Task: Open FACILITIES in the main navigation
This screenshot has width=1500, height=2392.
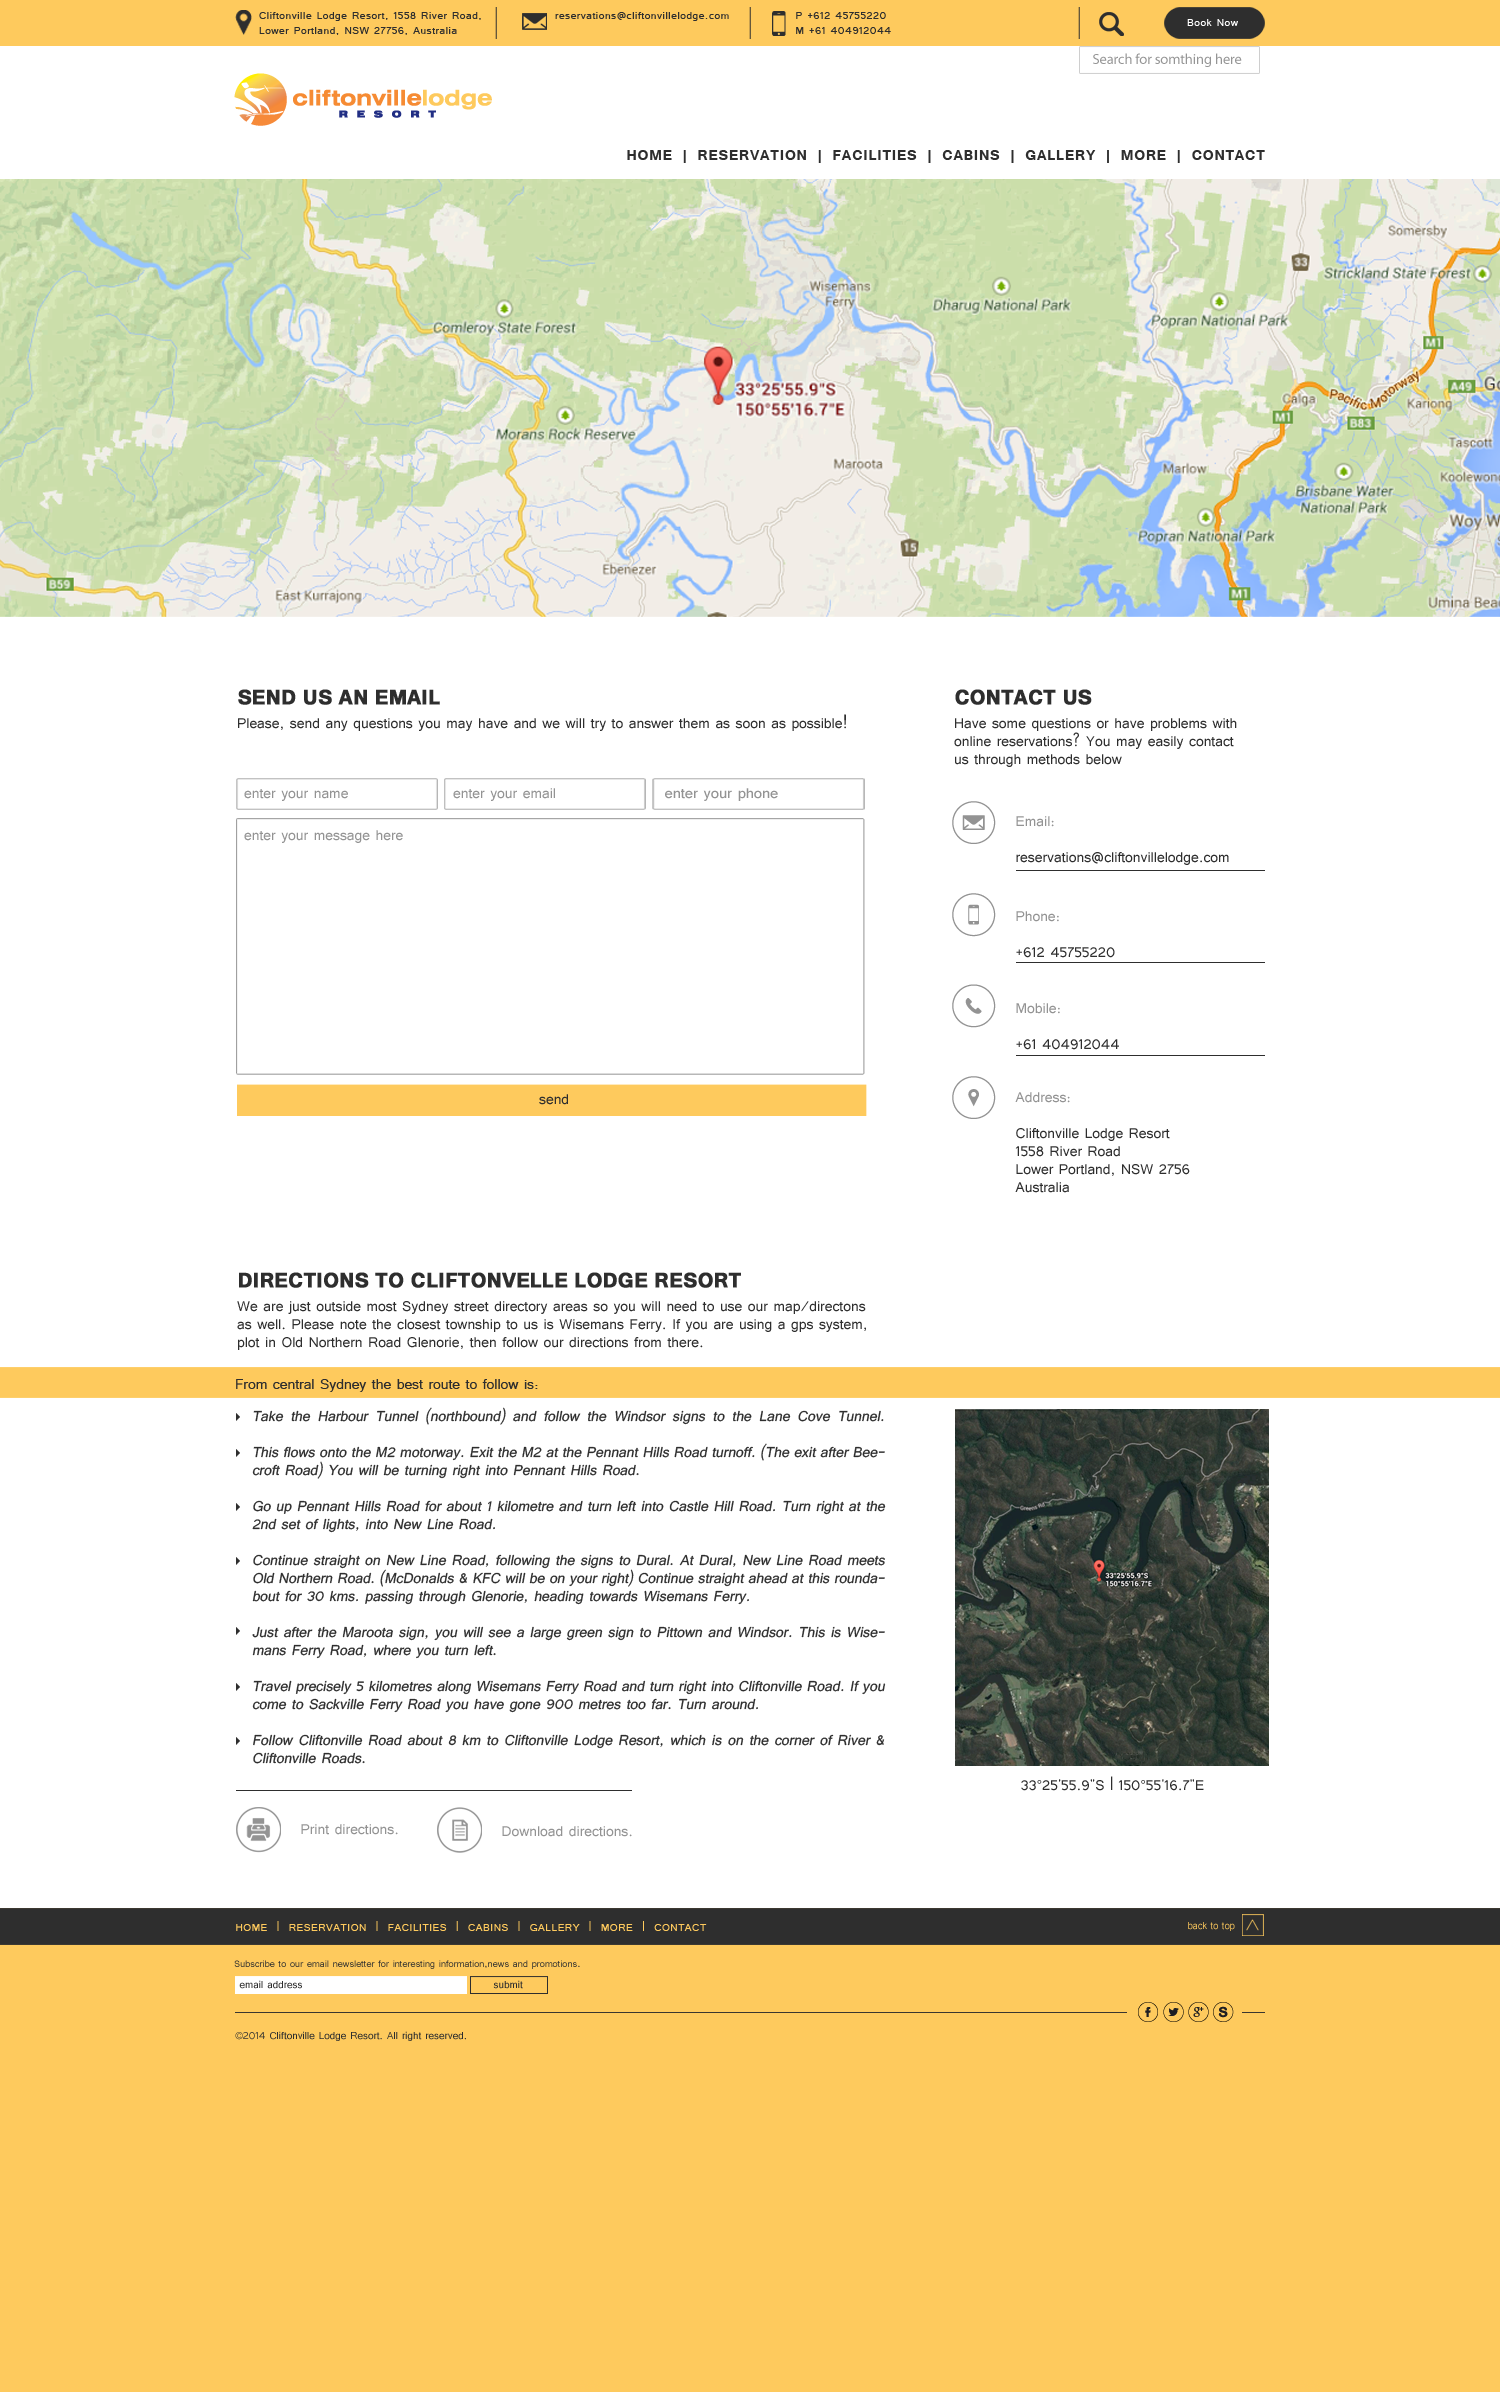Action: [x=874, y=155]
